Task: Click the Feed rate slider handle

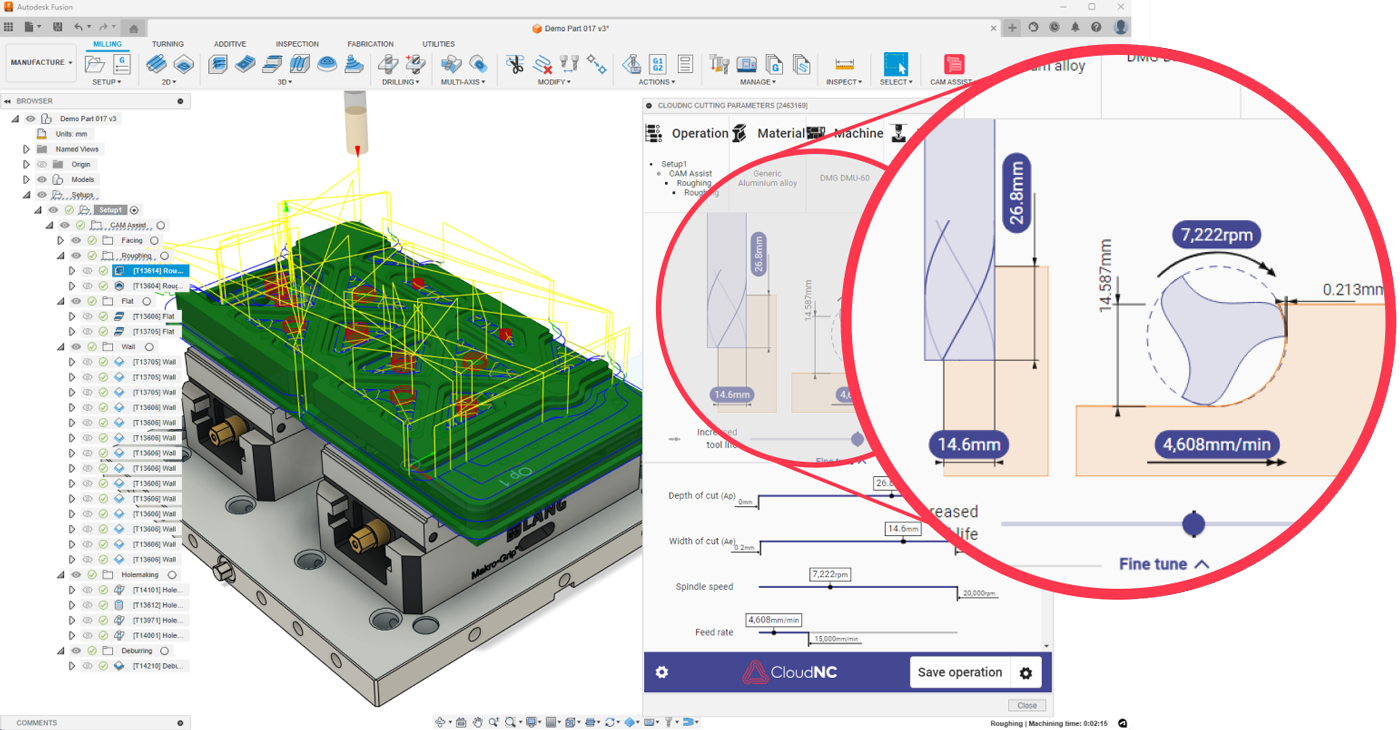Action: pos(773,632)
